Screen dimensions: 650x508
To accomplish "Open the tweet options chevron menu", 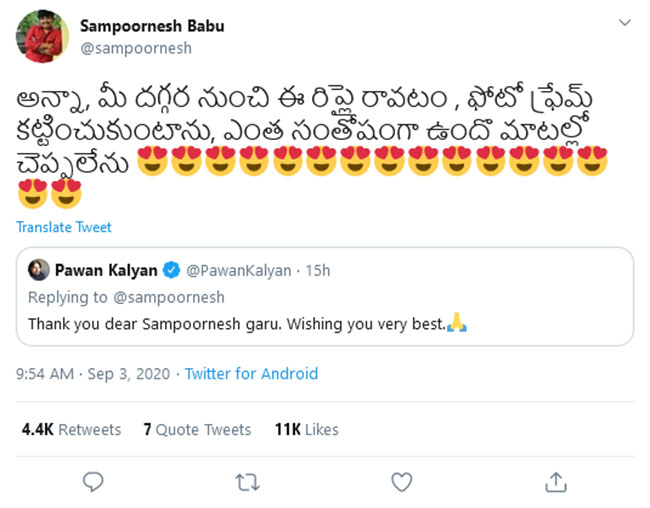I will click(624, 22).
